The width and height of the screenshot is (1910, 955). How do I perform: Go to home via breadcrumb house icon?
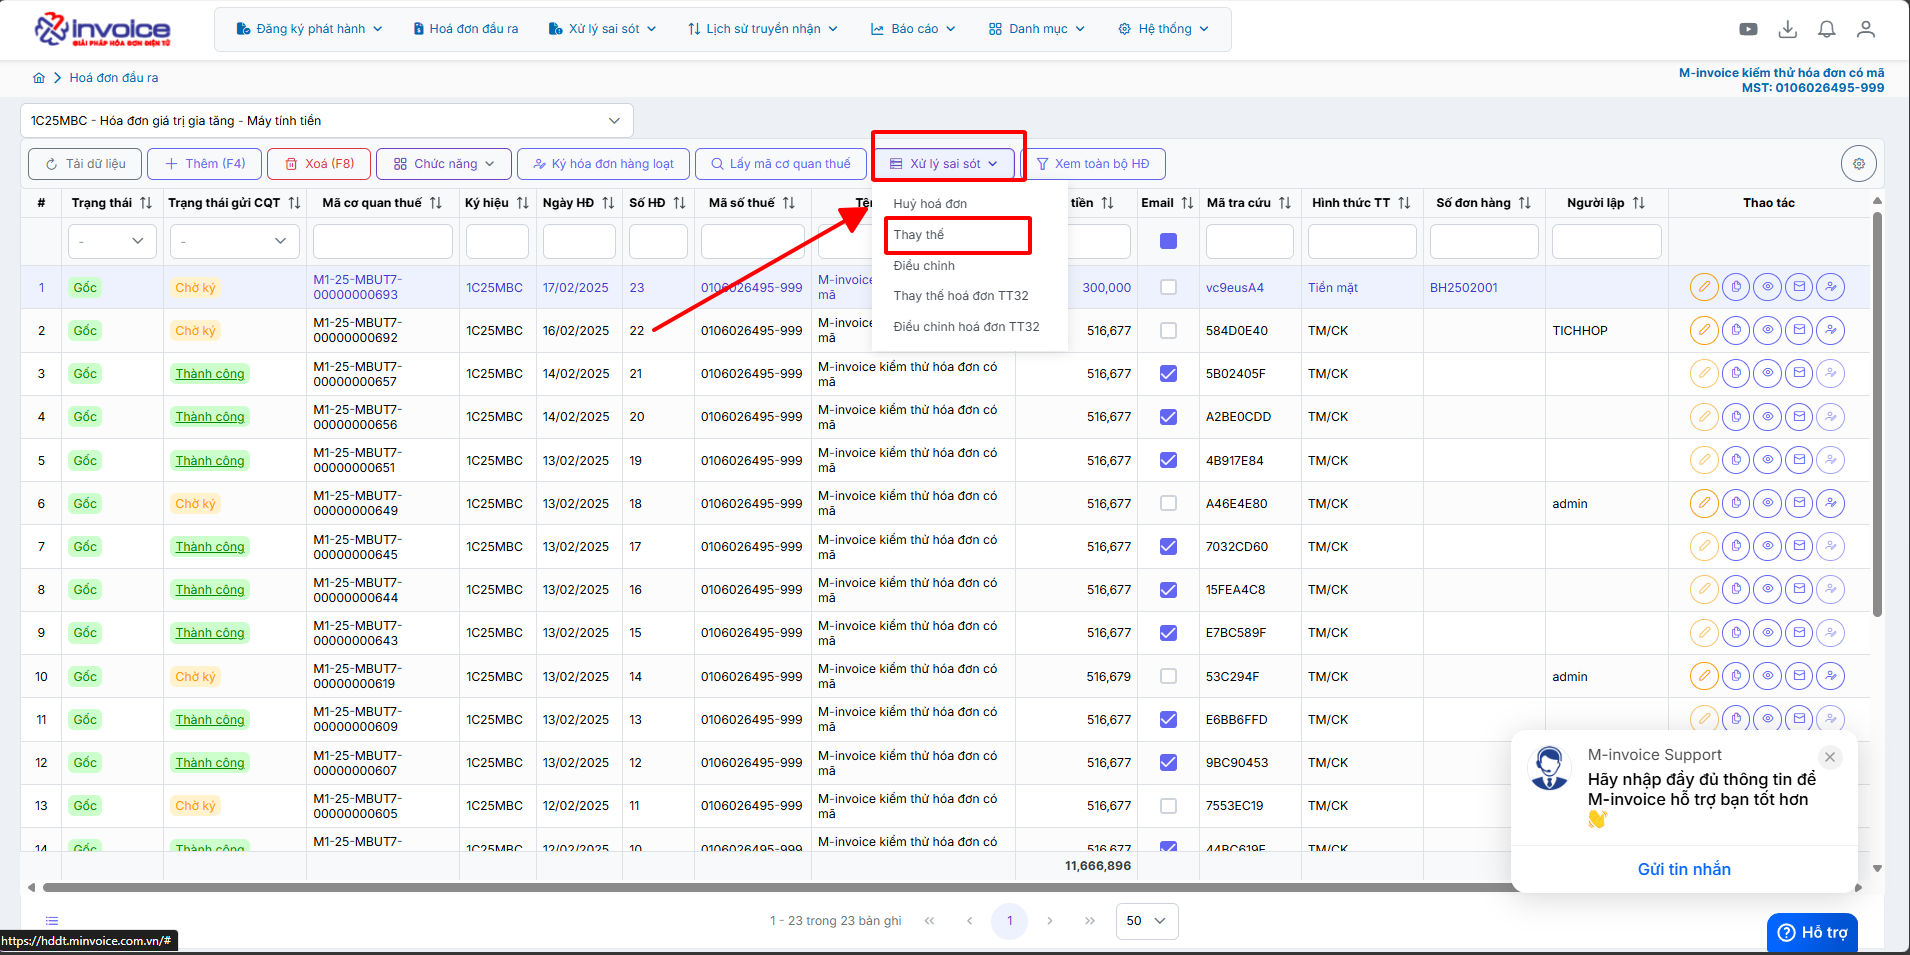(x=39, y=77)
